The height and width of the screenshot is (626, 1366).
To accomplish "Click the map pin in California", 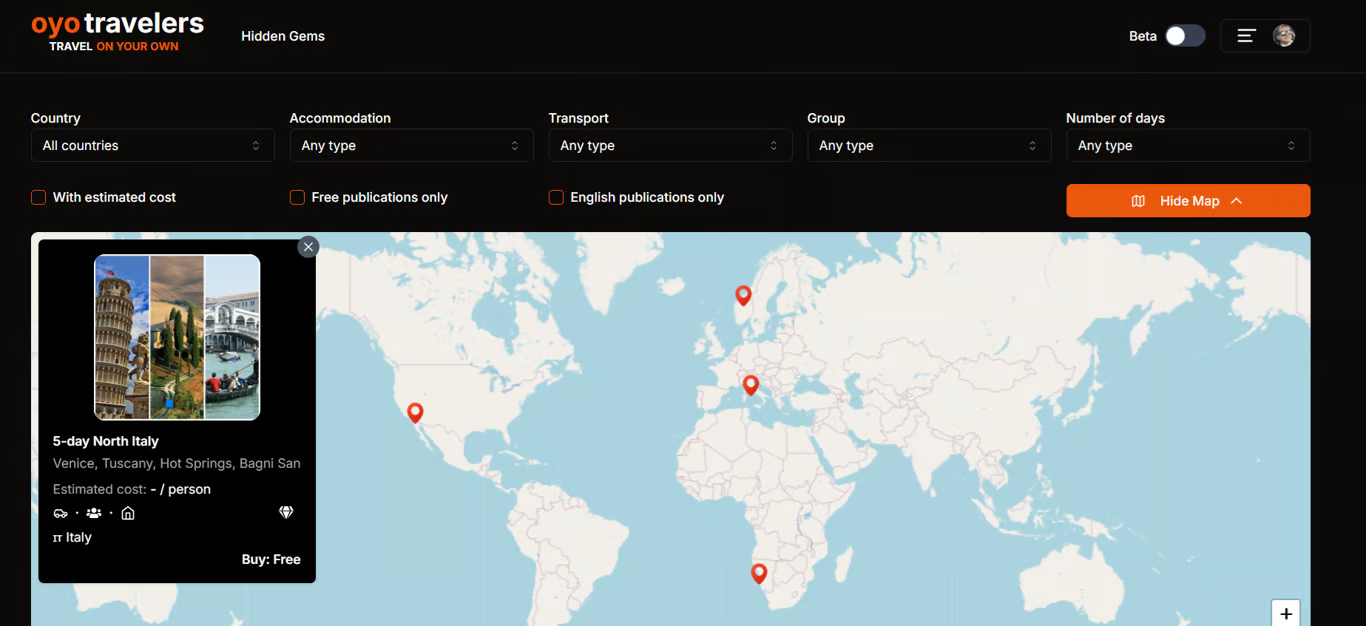I will [x=415, y=412].
